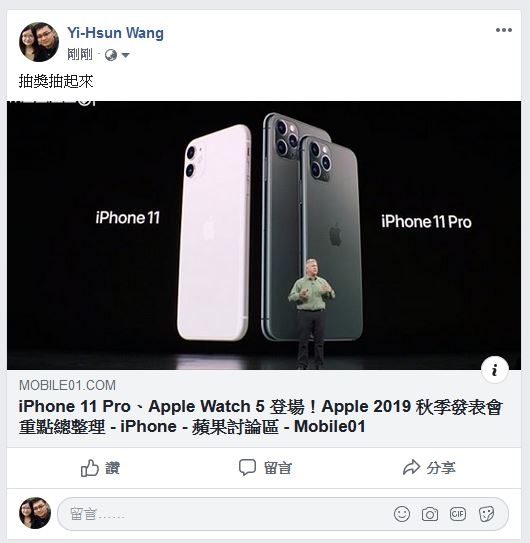Like the post with thumbs-up icon
The width and height of the screenshot is (530, 543).
90,468
